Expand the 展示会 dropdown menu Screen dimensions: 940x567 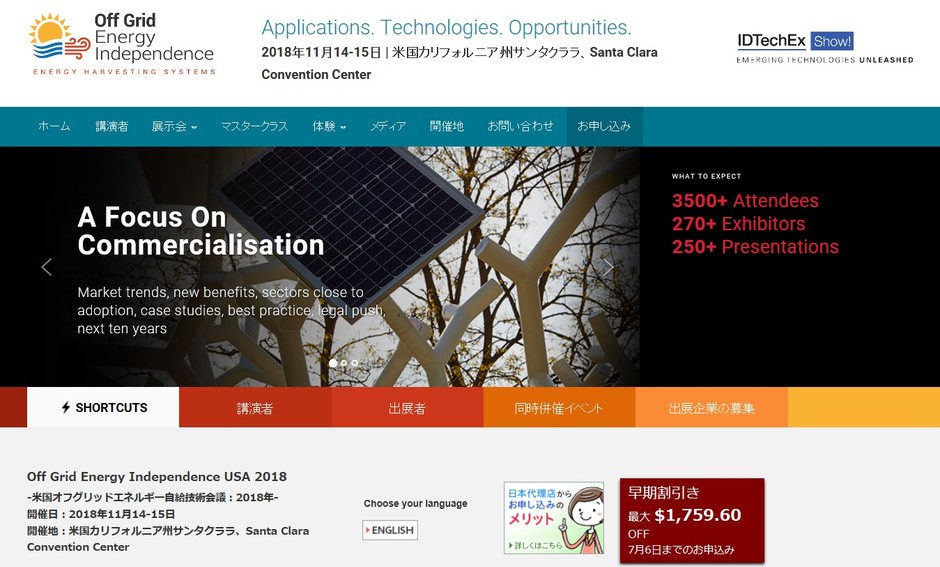(x=174, y=126)
